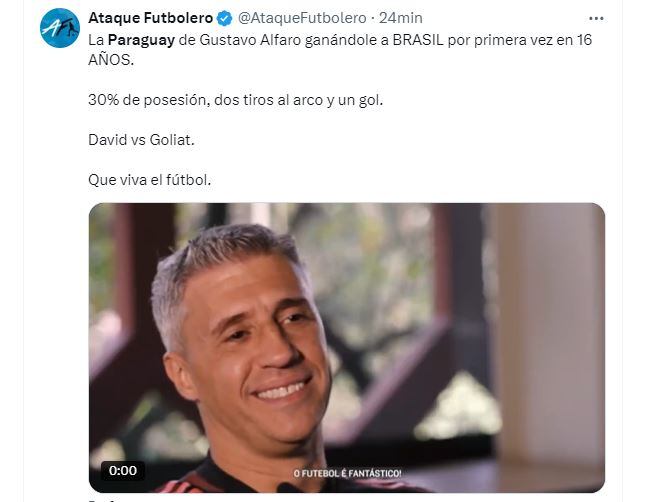
Task: Click the O FUTEBOL É FANTÁSTICO subtitle
Action: pos(347,473)
